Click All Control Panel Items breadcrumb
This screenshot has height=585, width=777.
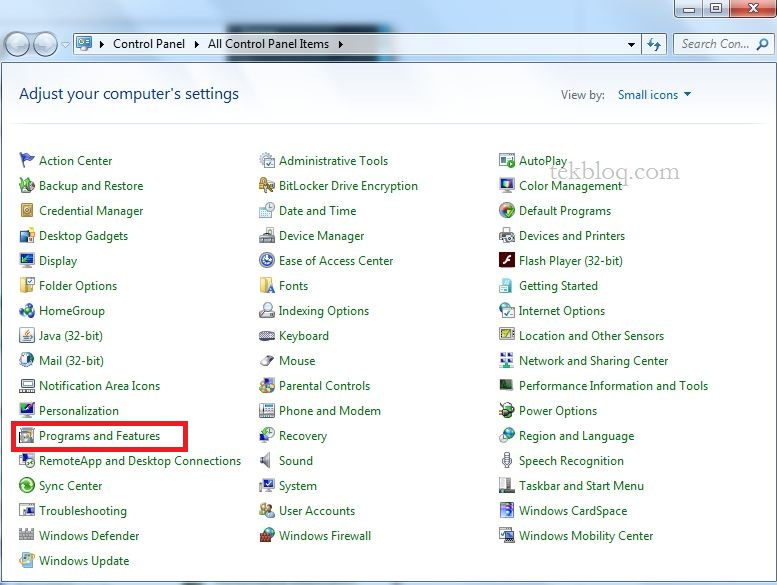click(268, 44)
